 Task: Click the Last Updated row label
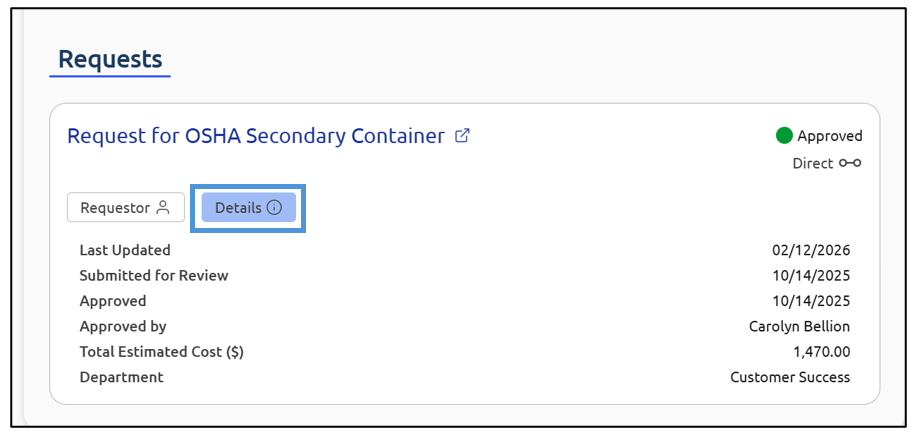pos(125,250)
